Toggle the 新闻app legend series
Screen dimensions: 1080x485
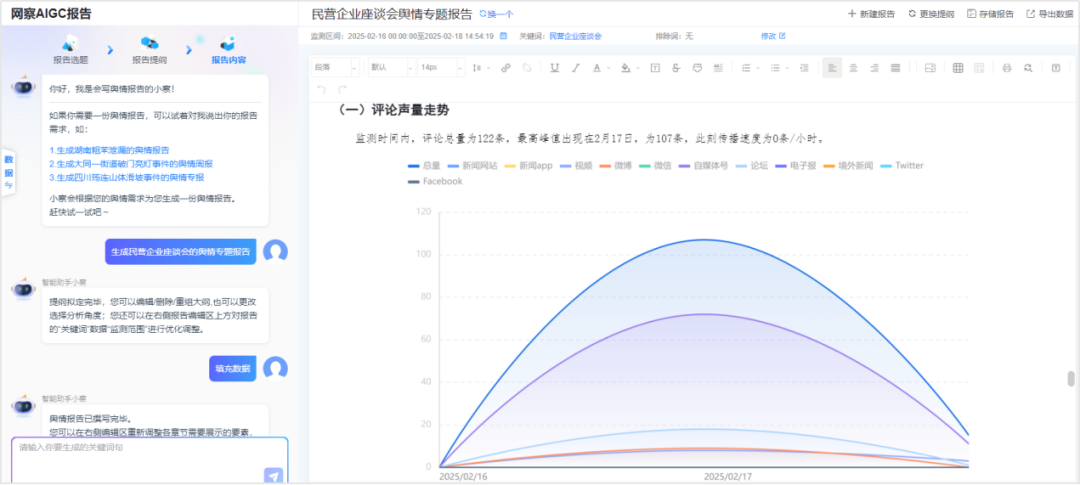point(529,165)
